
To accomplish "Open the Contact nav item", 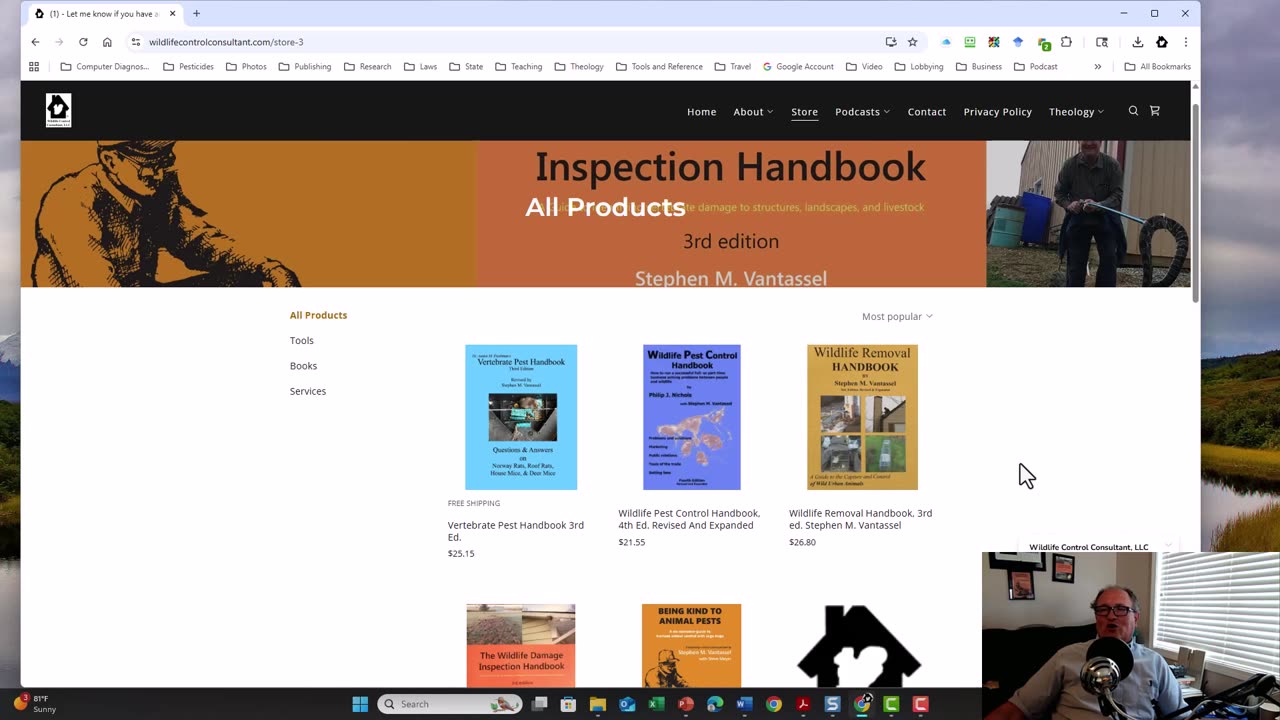I will (x=927, y=112).
